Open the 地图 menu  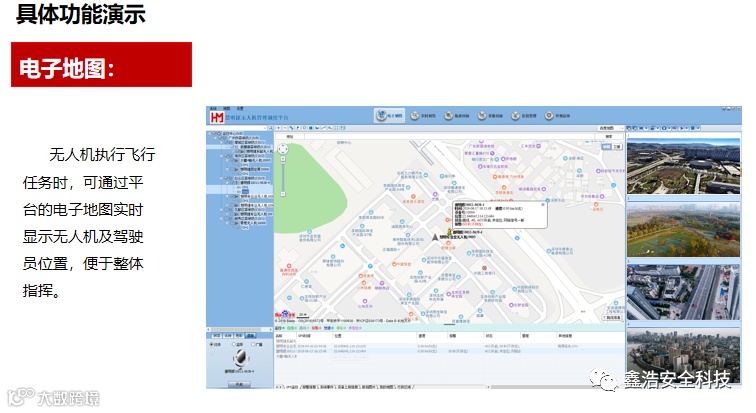[227, 108]
